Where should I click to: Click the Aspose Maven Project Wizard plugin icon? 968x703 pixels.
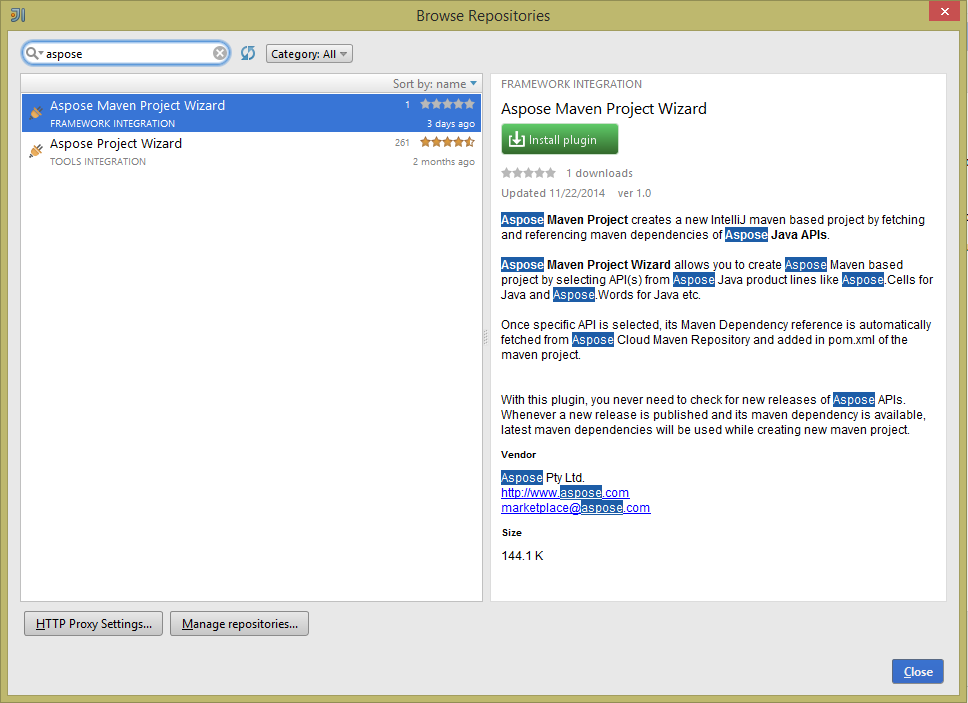36,112
